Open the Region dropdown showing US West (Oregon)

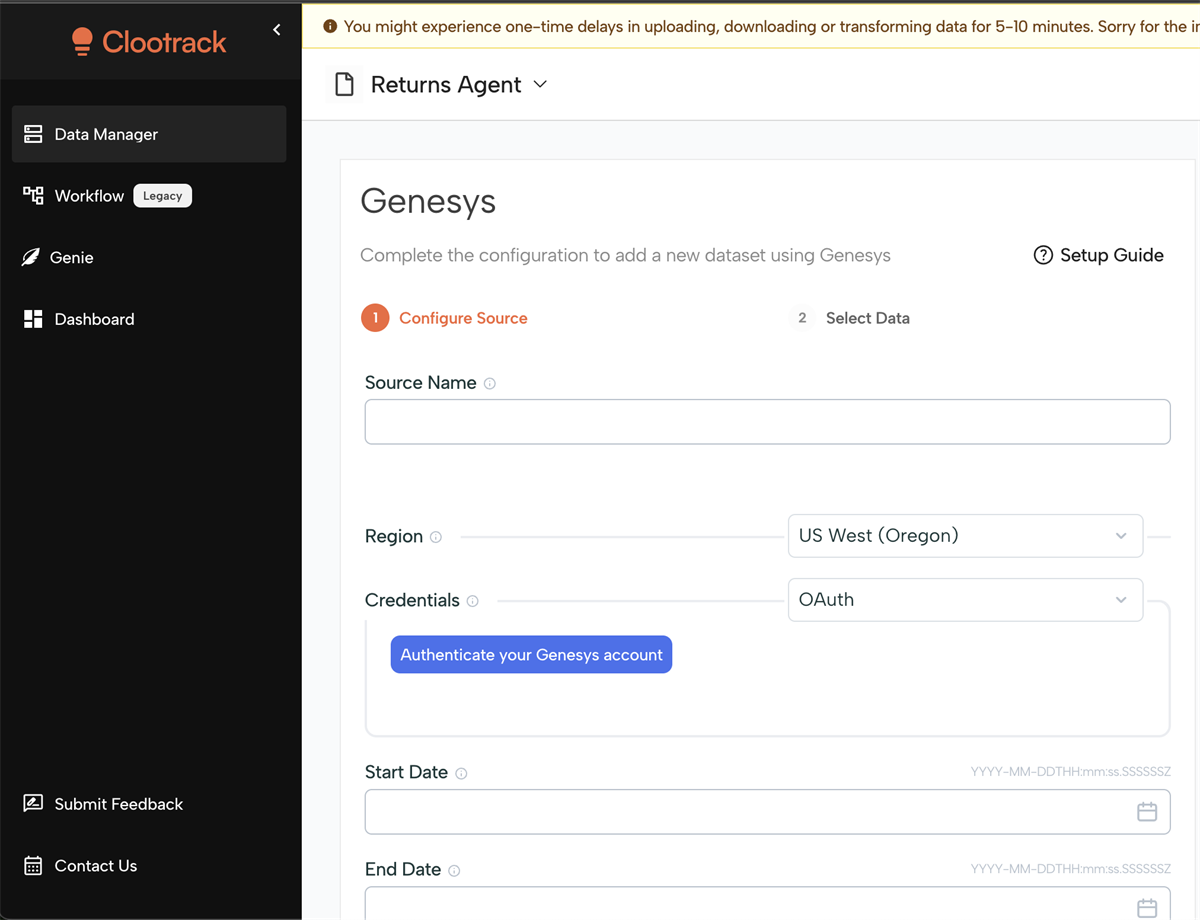click(965, 536)
